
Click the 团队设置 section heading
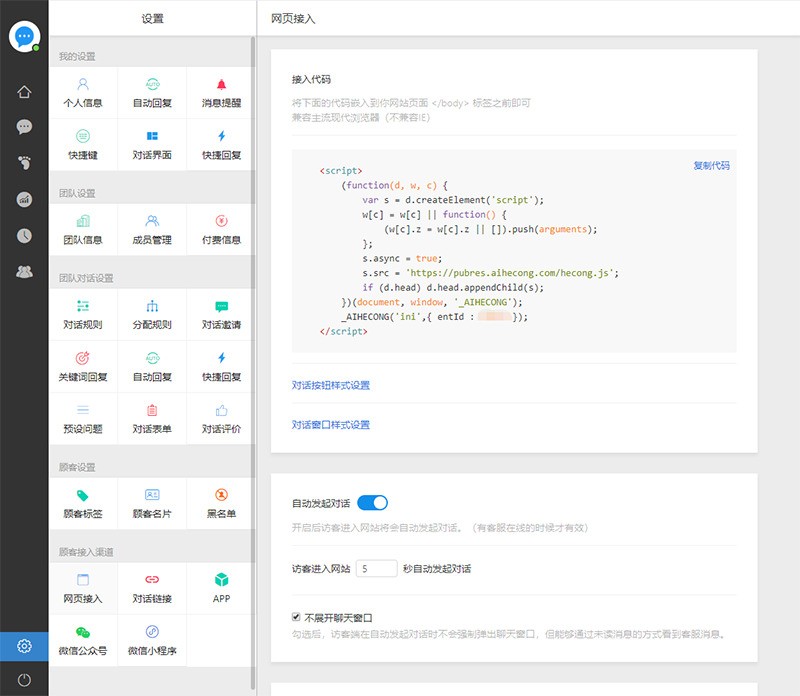coord(77,193)
